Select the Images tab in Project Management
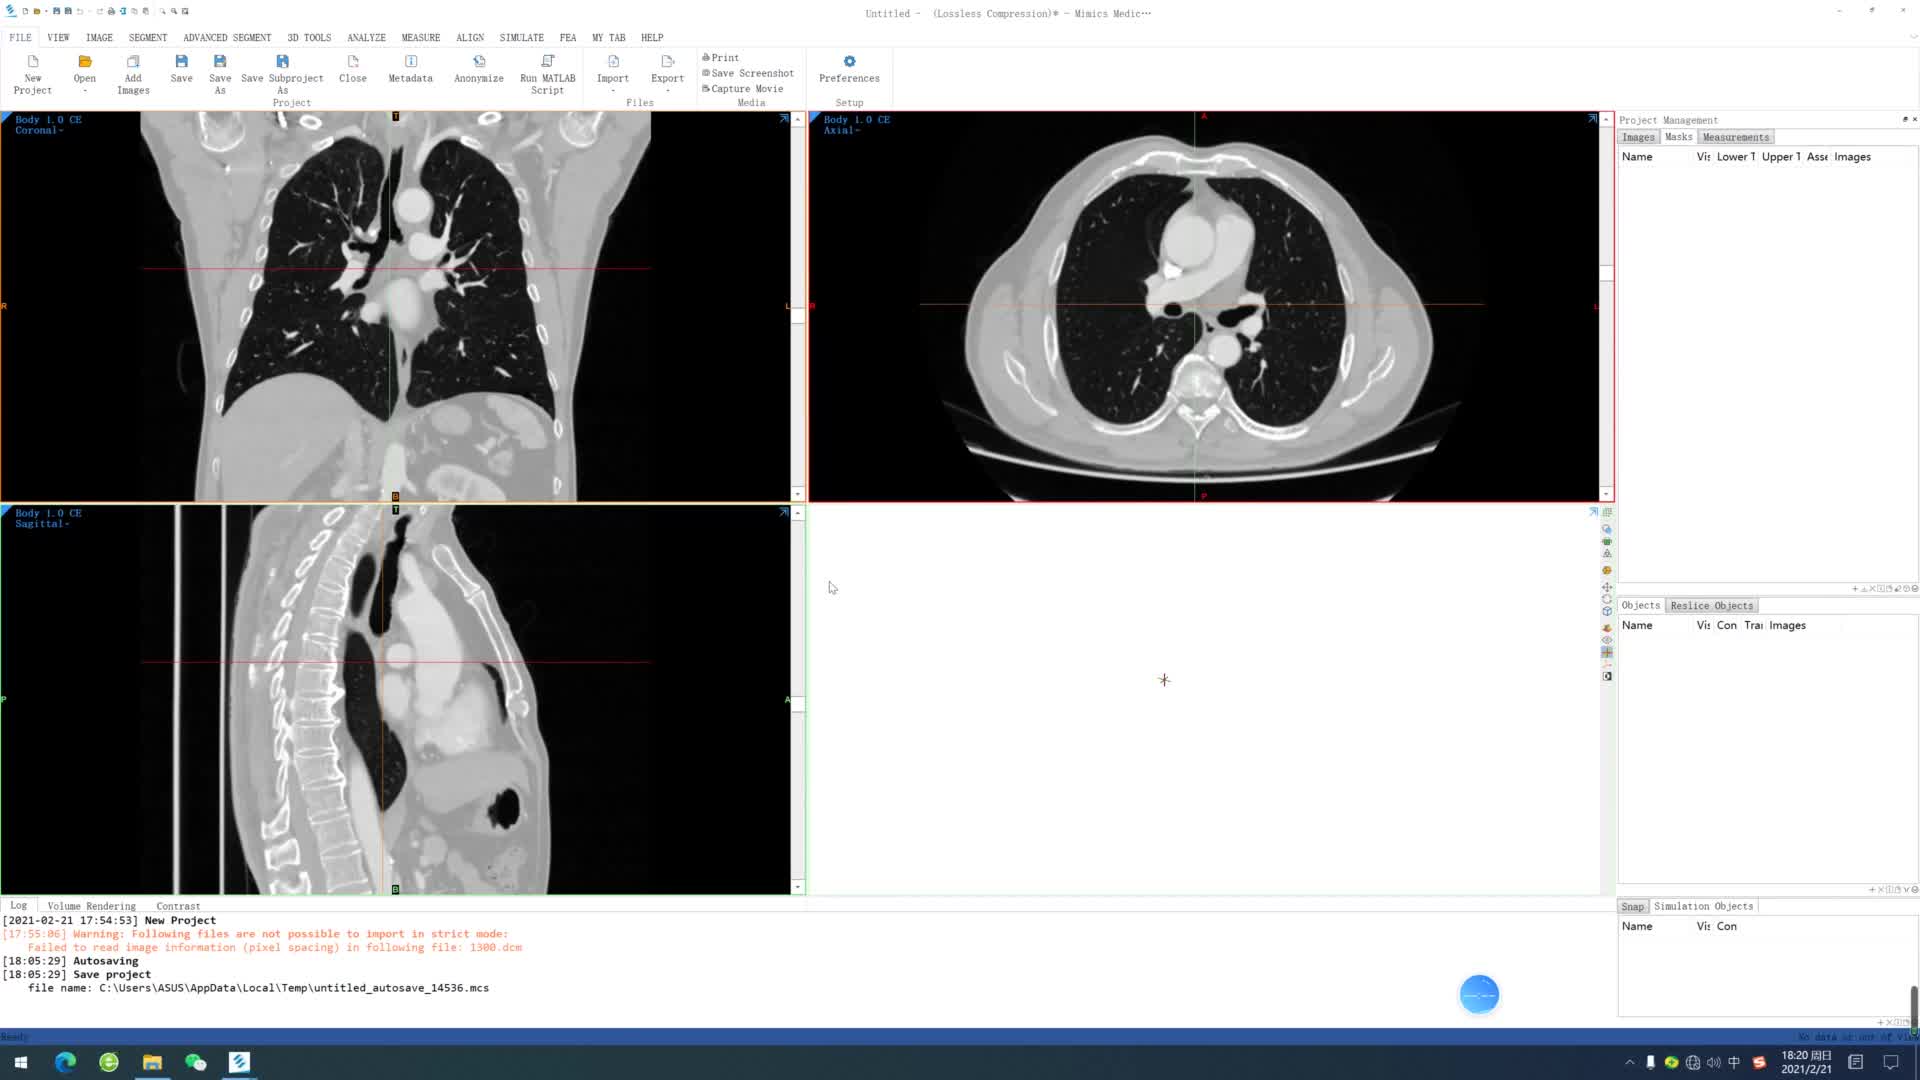The width and height of the screenshot is (1920, 1080). pos(1638,137)
